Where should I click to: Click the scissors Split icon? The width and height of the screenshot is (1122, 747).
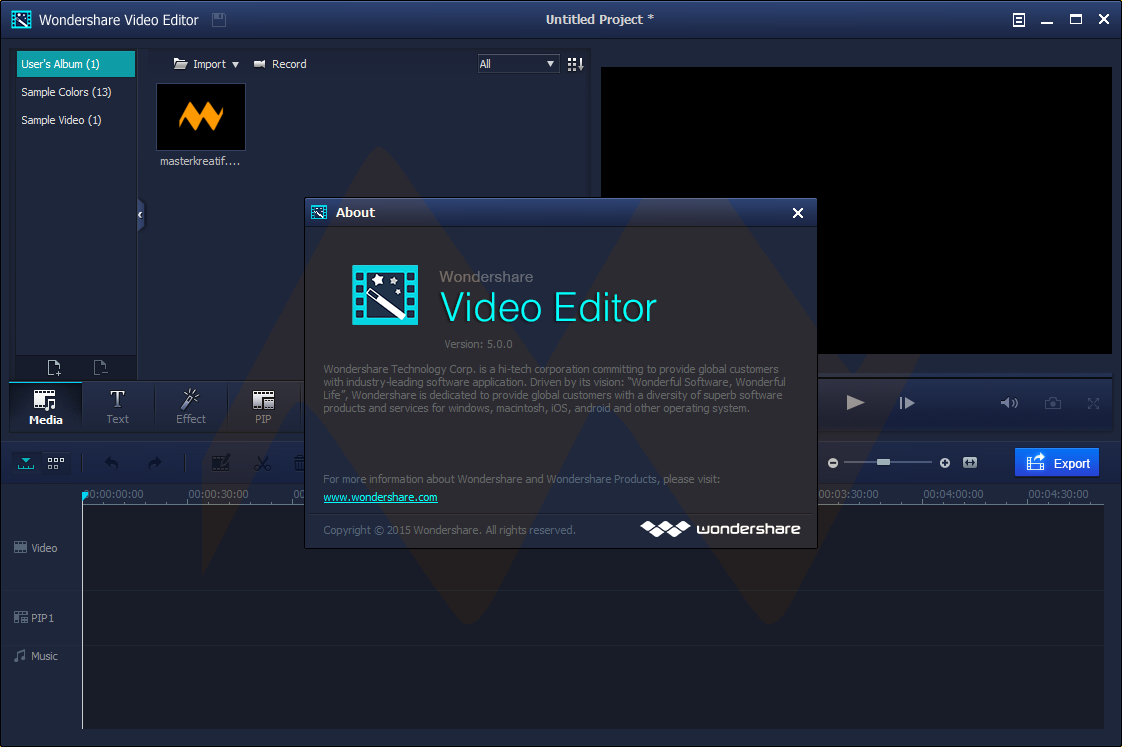click(x=263, y=463)
